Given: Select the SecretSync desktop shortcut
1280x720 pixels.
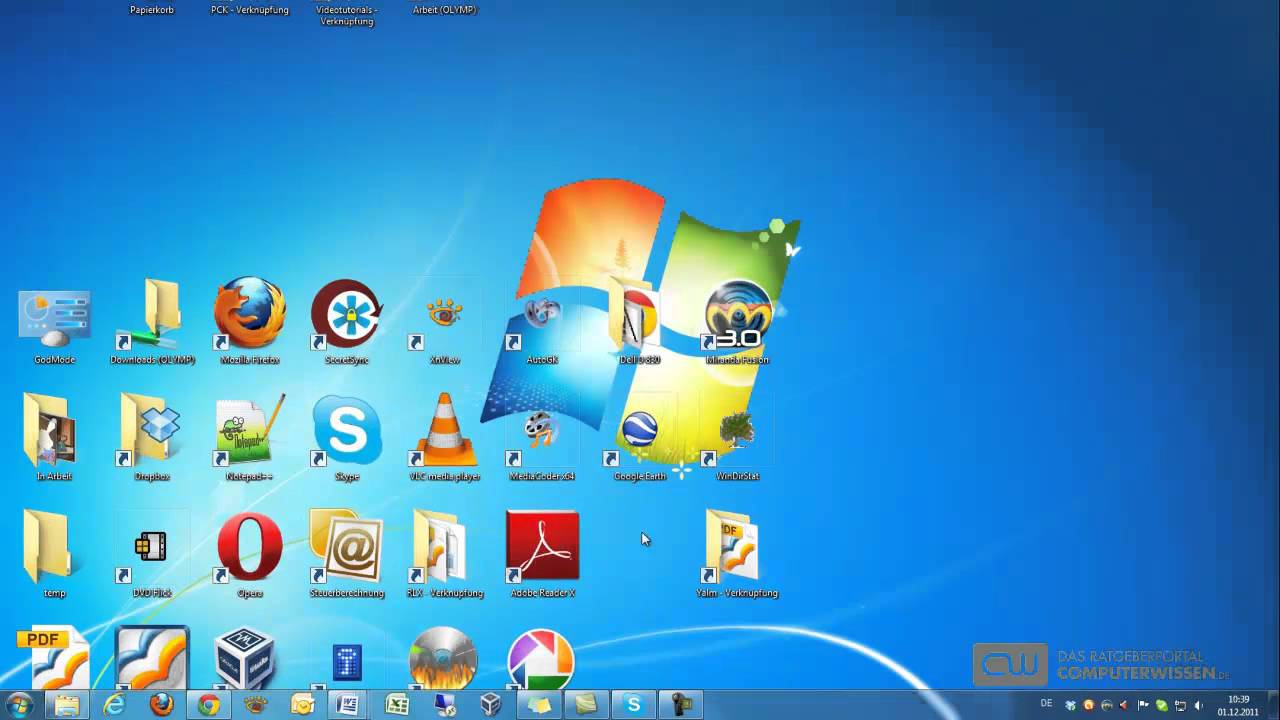Looking at the screenshot, I should point(346,320).
